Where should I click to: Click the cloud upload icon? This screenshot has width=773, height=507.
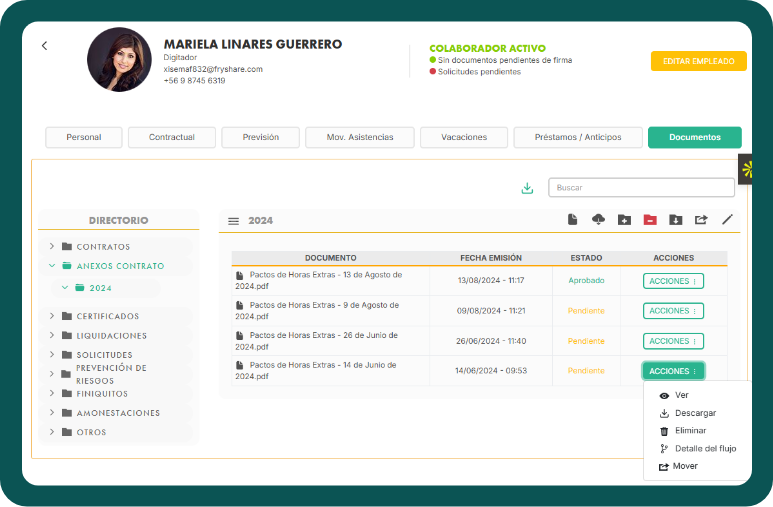599,220
